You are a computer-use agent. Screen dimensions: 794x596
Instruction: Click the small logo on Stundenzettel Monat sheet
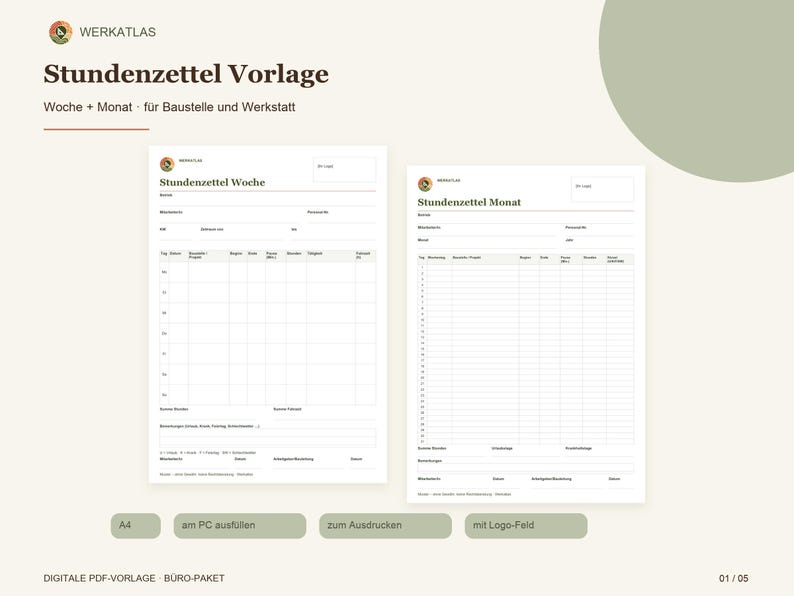[x=425, y=184]
